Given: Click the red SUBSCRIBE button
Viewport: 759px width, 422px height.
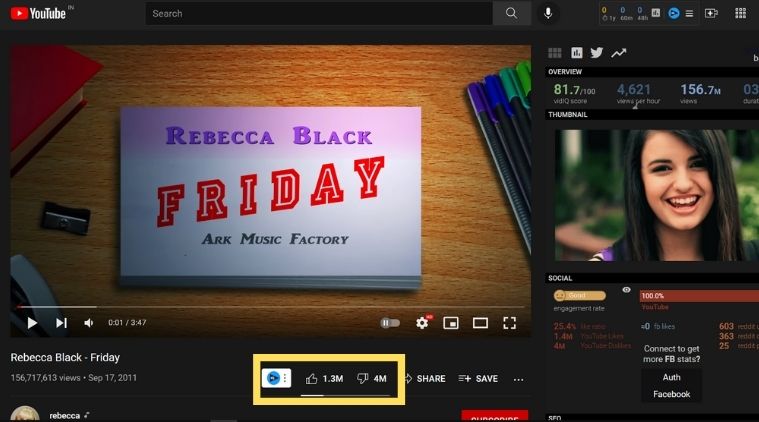Looking at the screenshot, I should [x=494, y=417].
